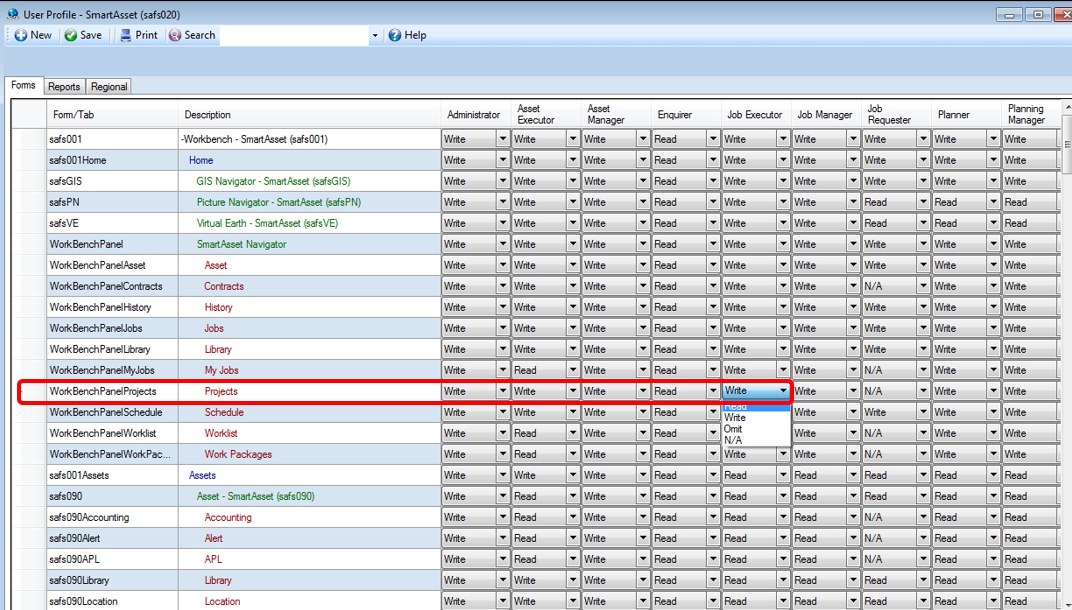
Task: Click the Assets description link
Action: tap(204, 474)
